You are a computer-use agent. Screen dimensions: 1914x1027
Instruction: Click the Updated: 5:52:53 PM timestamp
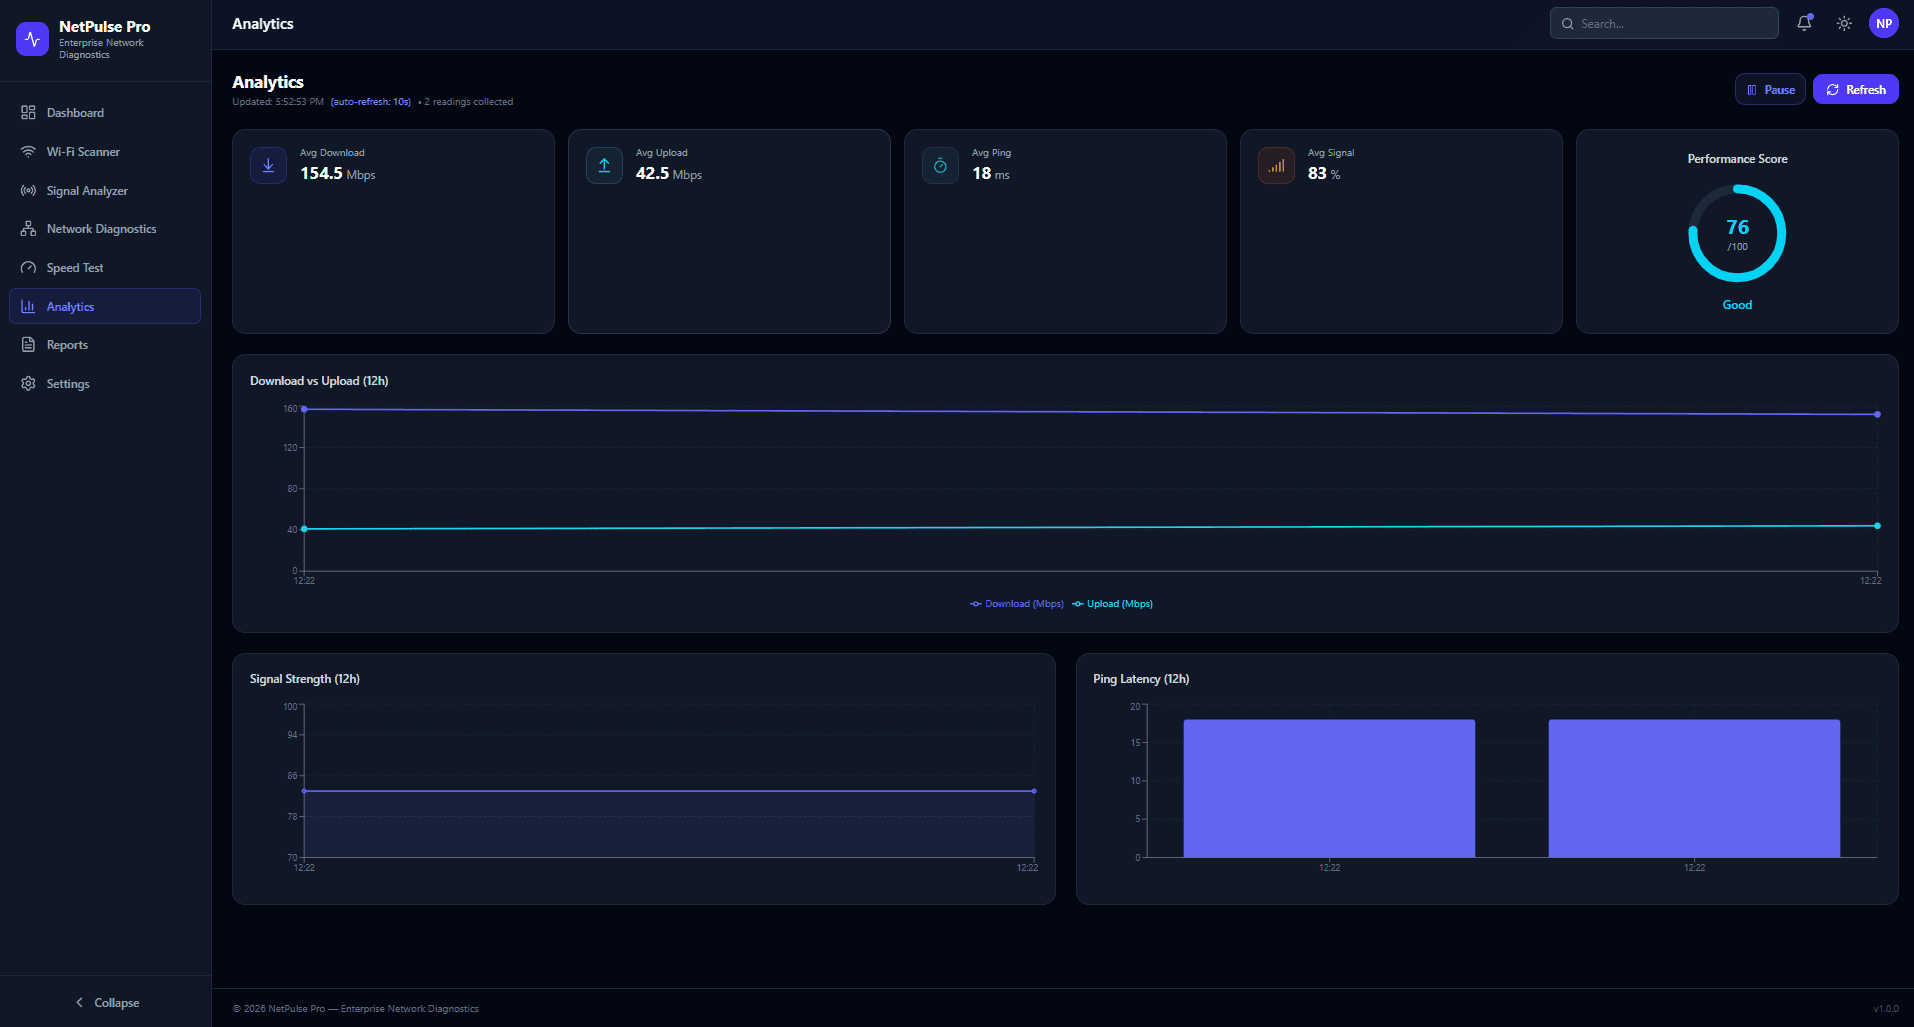click(x=278, y=102)
